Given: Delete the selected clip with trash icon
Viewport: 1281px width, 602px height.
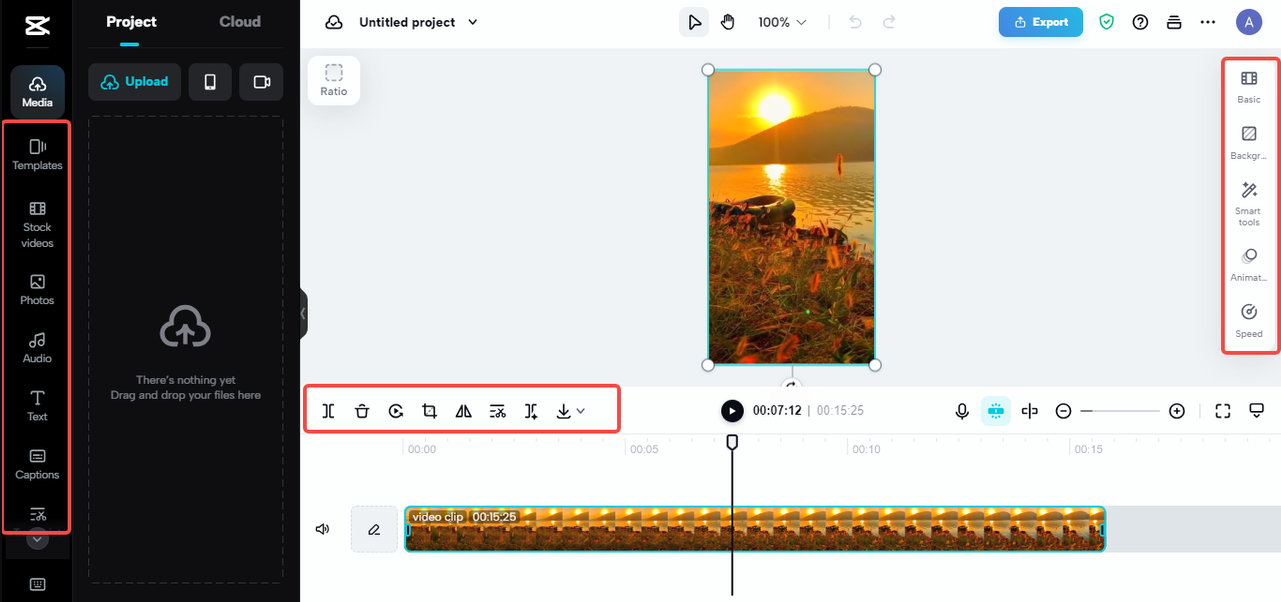Looking at the screenshot, I should (362, 411).
